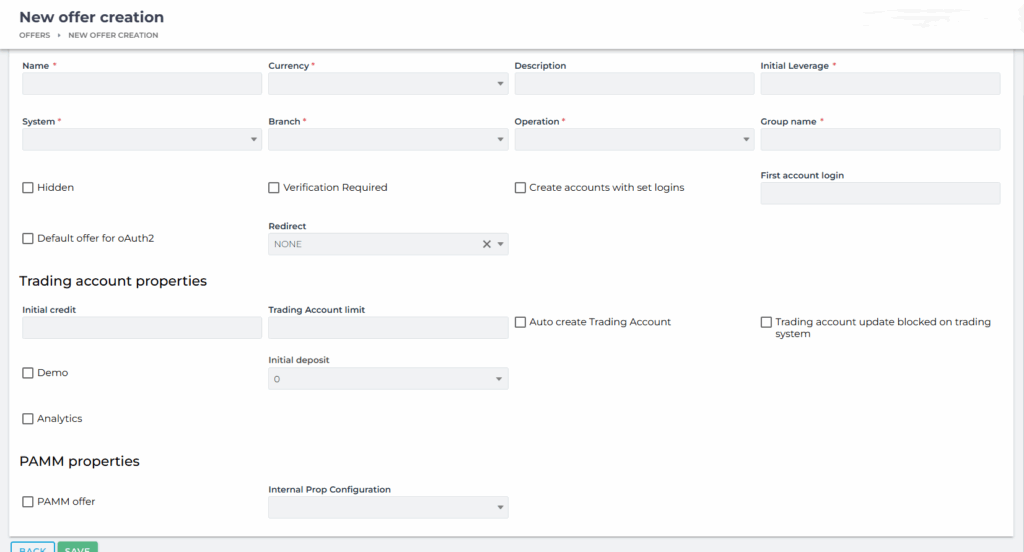Open the Currency dropdown

pyautogui.click(x=388, y=84)
